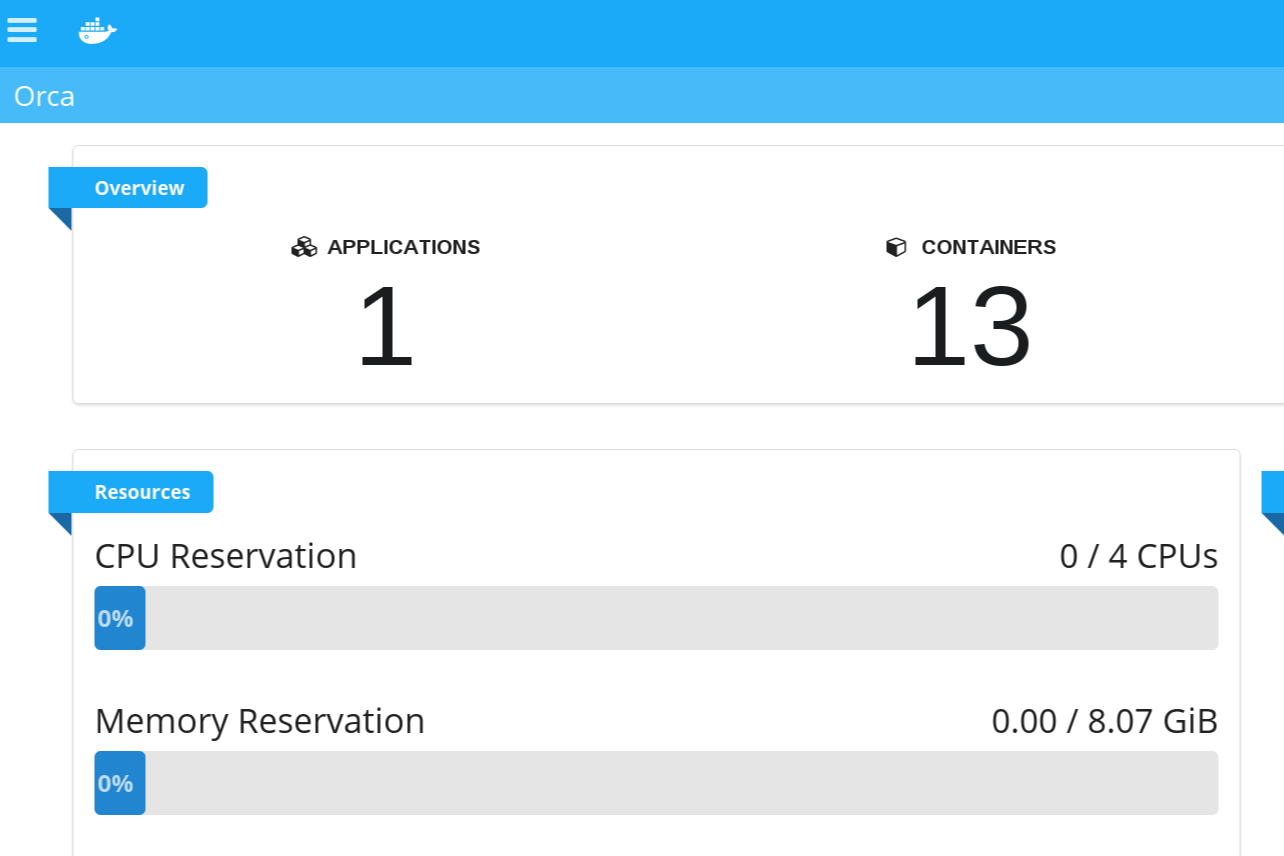Click the CPU Reservation progress bar track
The height and width of the screenshot is (856, 1284).
pos(680,618)
